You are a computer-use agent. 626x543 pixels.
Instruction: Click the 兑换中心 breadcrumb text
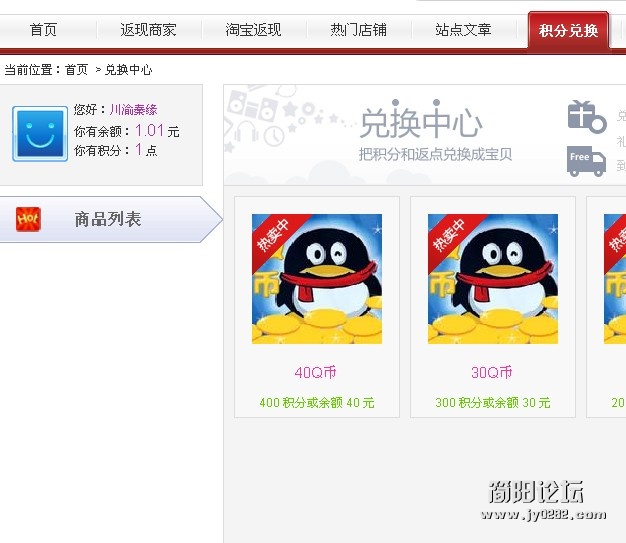tap(129, 70)
